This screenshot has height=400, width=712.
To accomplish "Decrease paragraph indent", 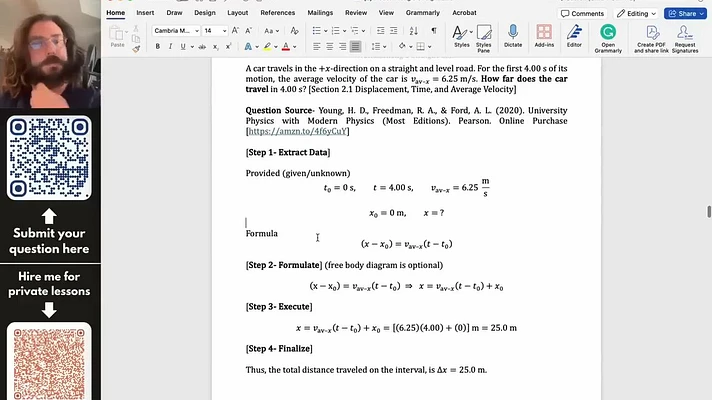I will click(x=381, y=30).
